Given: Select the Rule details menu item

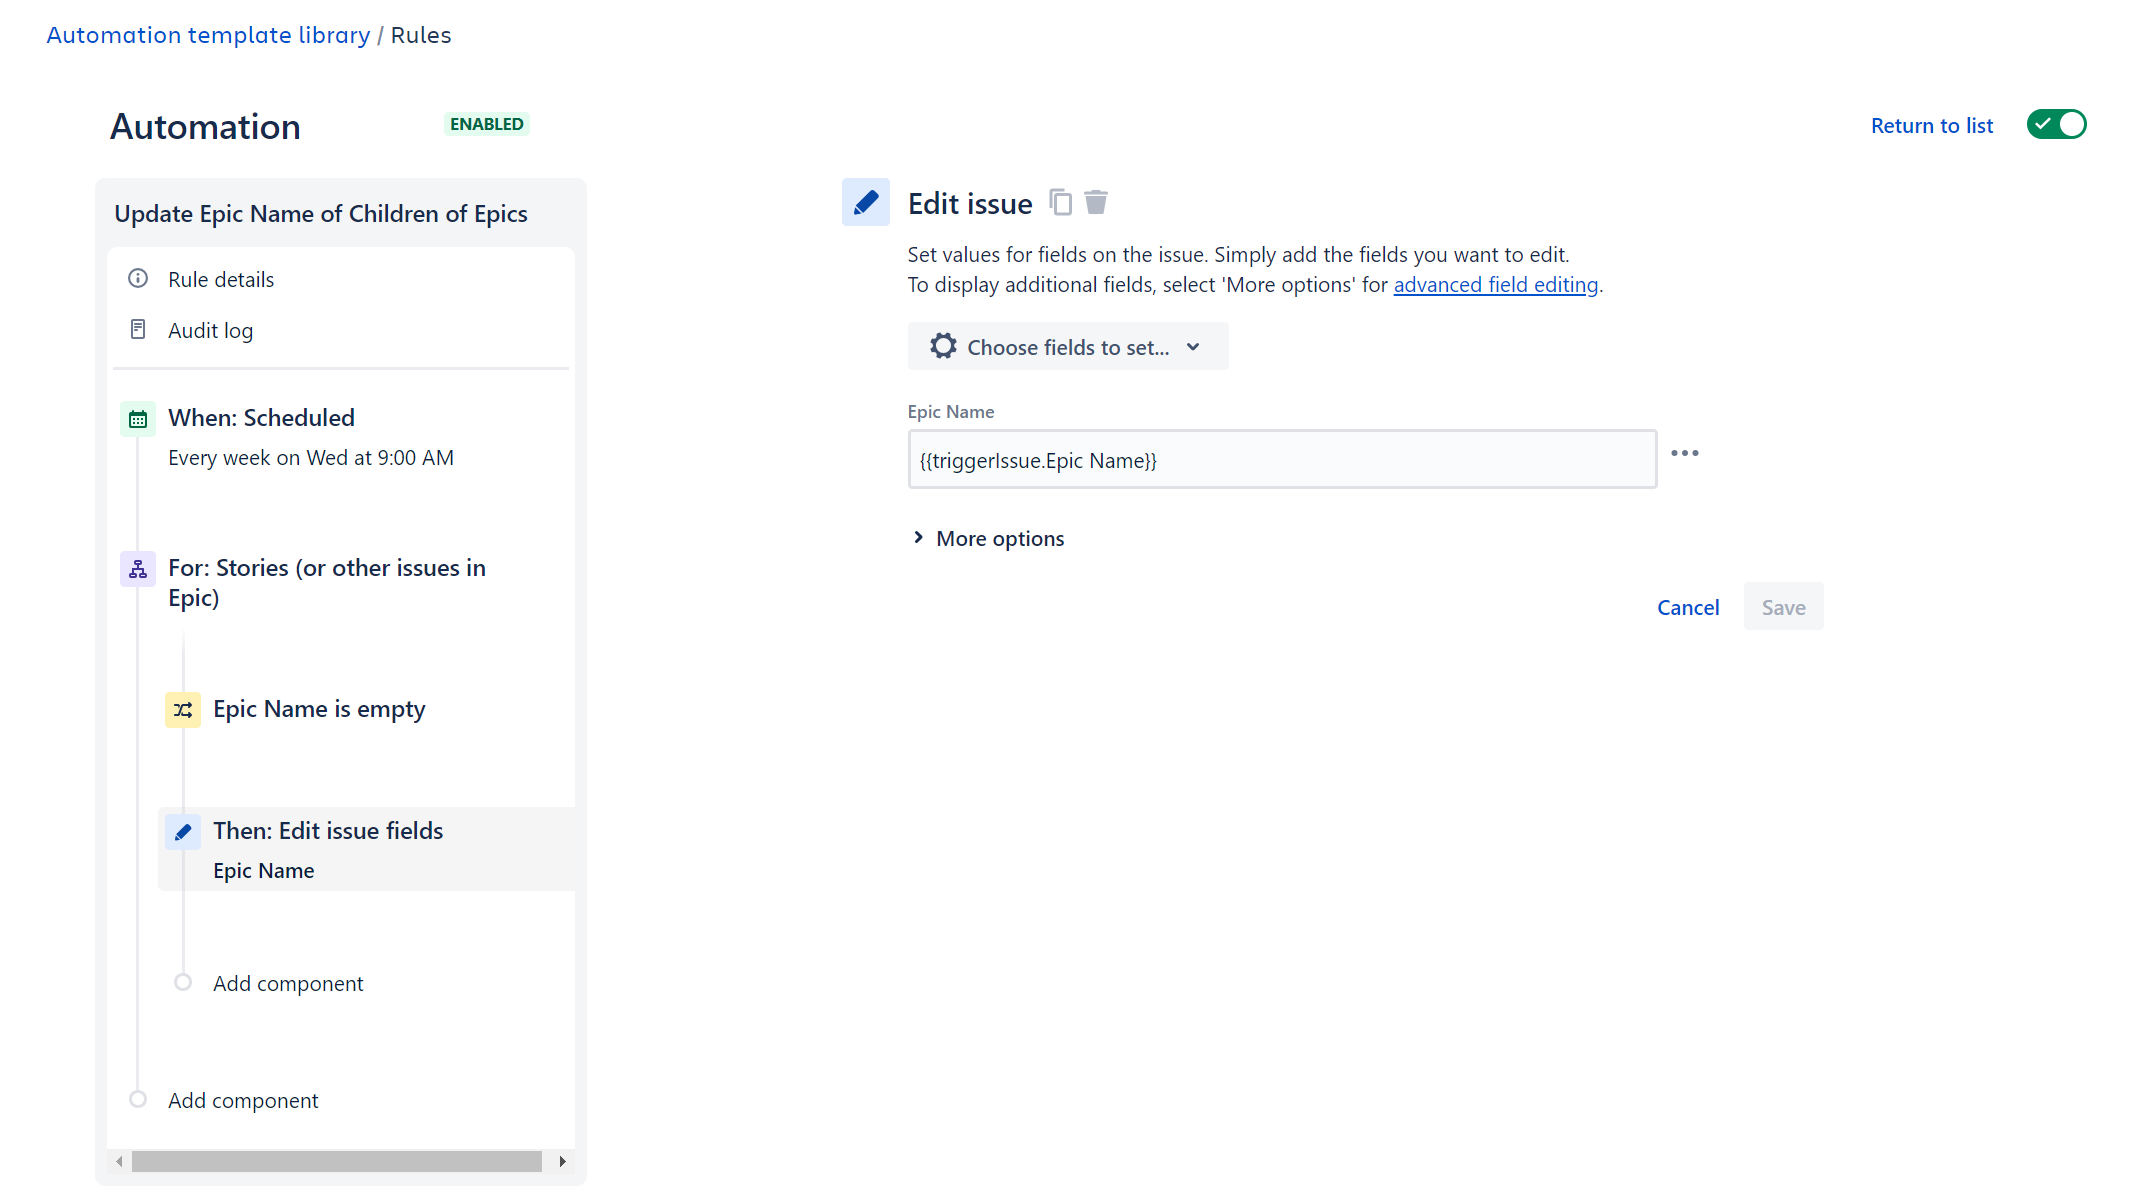Looking at the screenshot, I should (221, 278).
